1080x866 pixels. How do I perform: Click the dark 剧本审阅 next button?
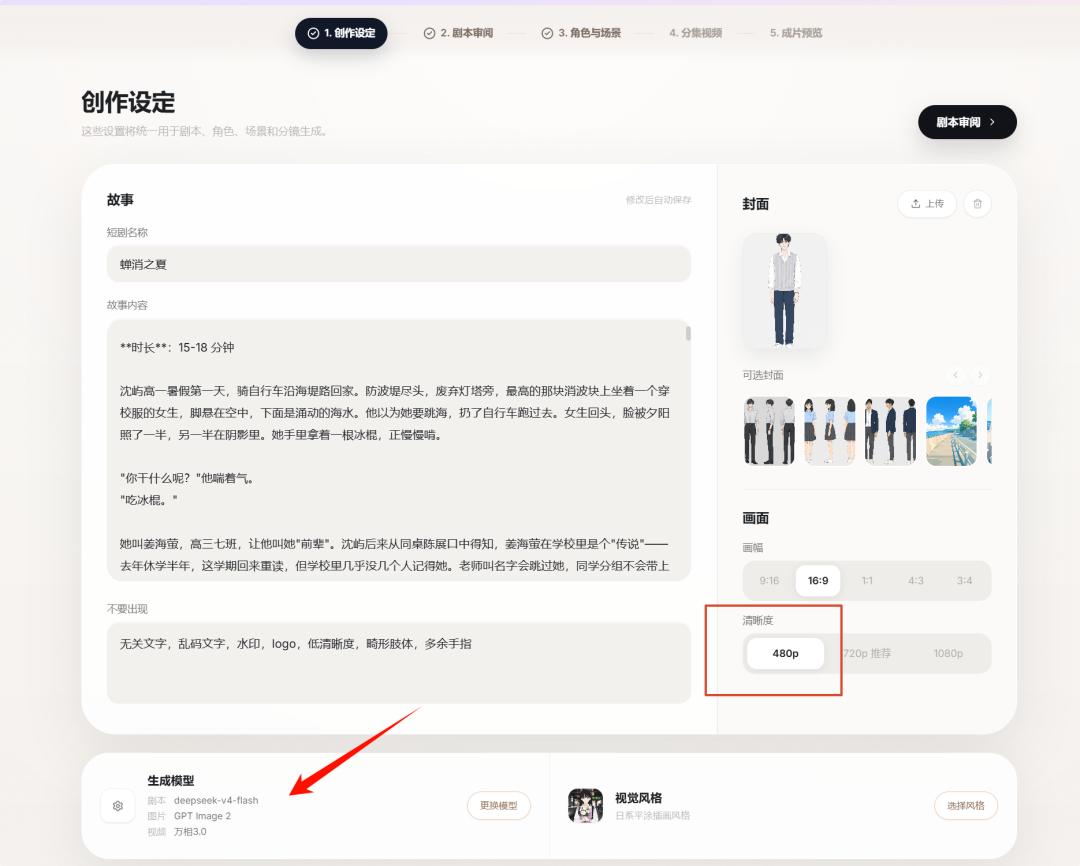click(967, 122)
